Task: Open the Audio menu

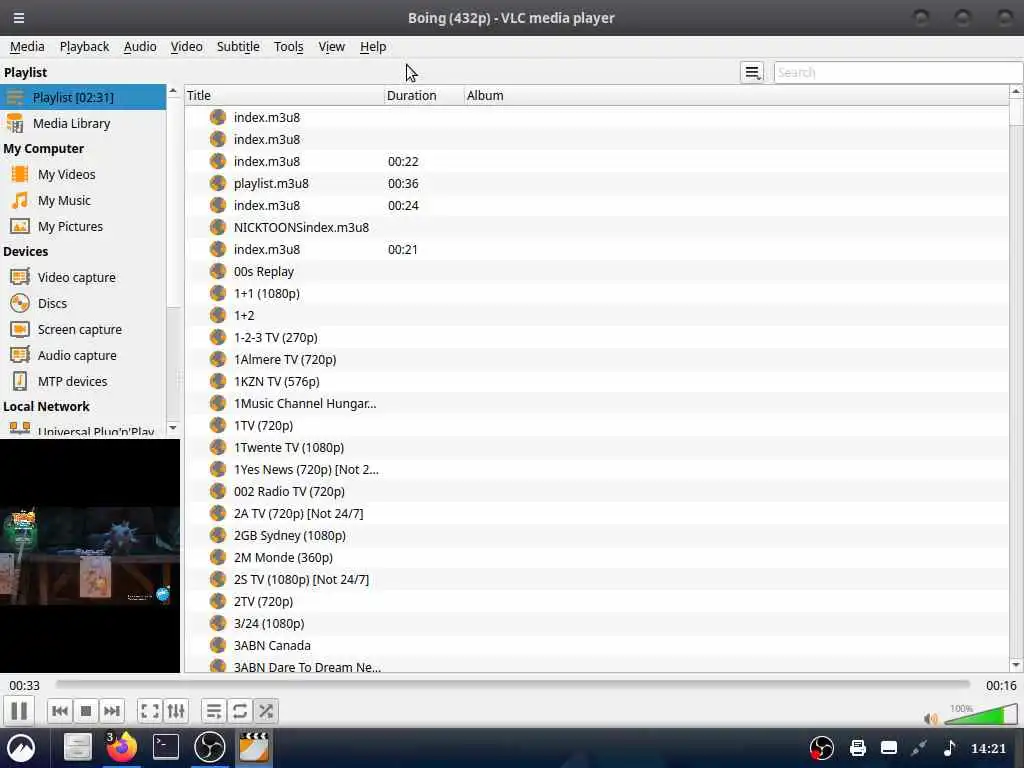Action: (140, 46)
